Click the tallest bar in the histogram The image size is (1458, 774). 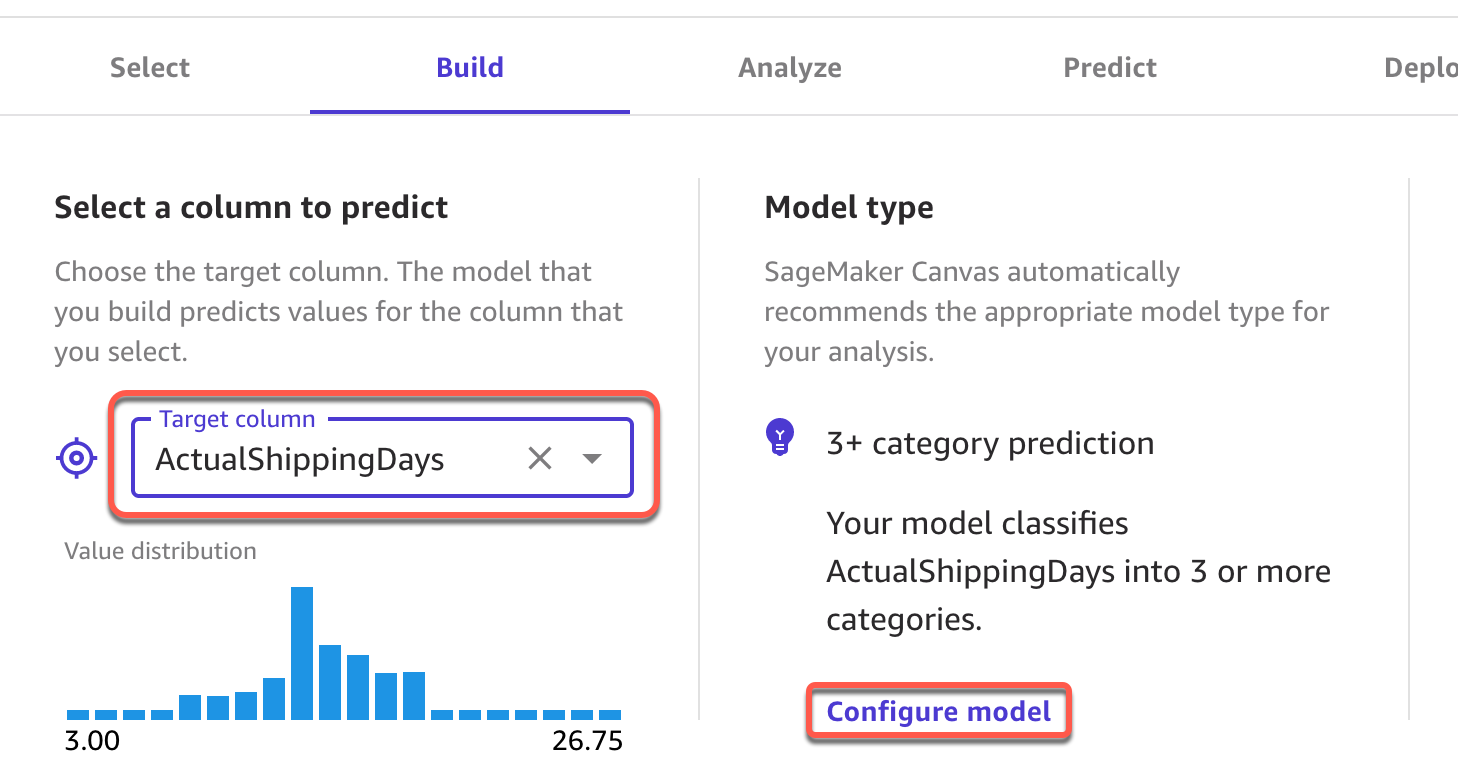(x=302, y=652)
